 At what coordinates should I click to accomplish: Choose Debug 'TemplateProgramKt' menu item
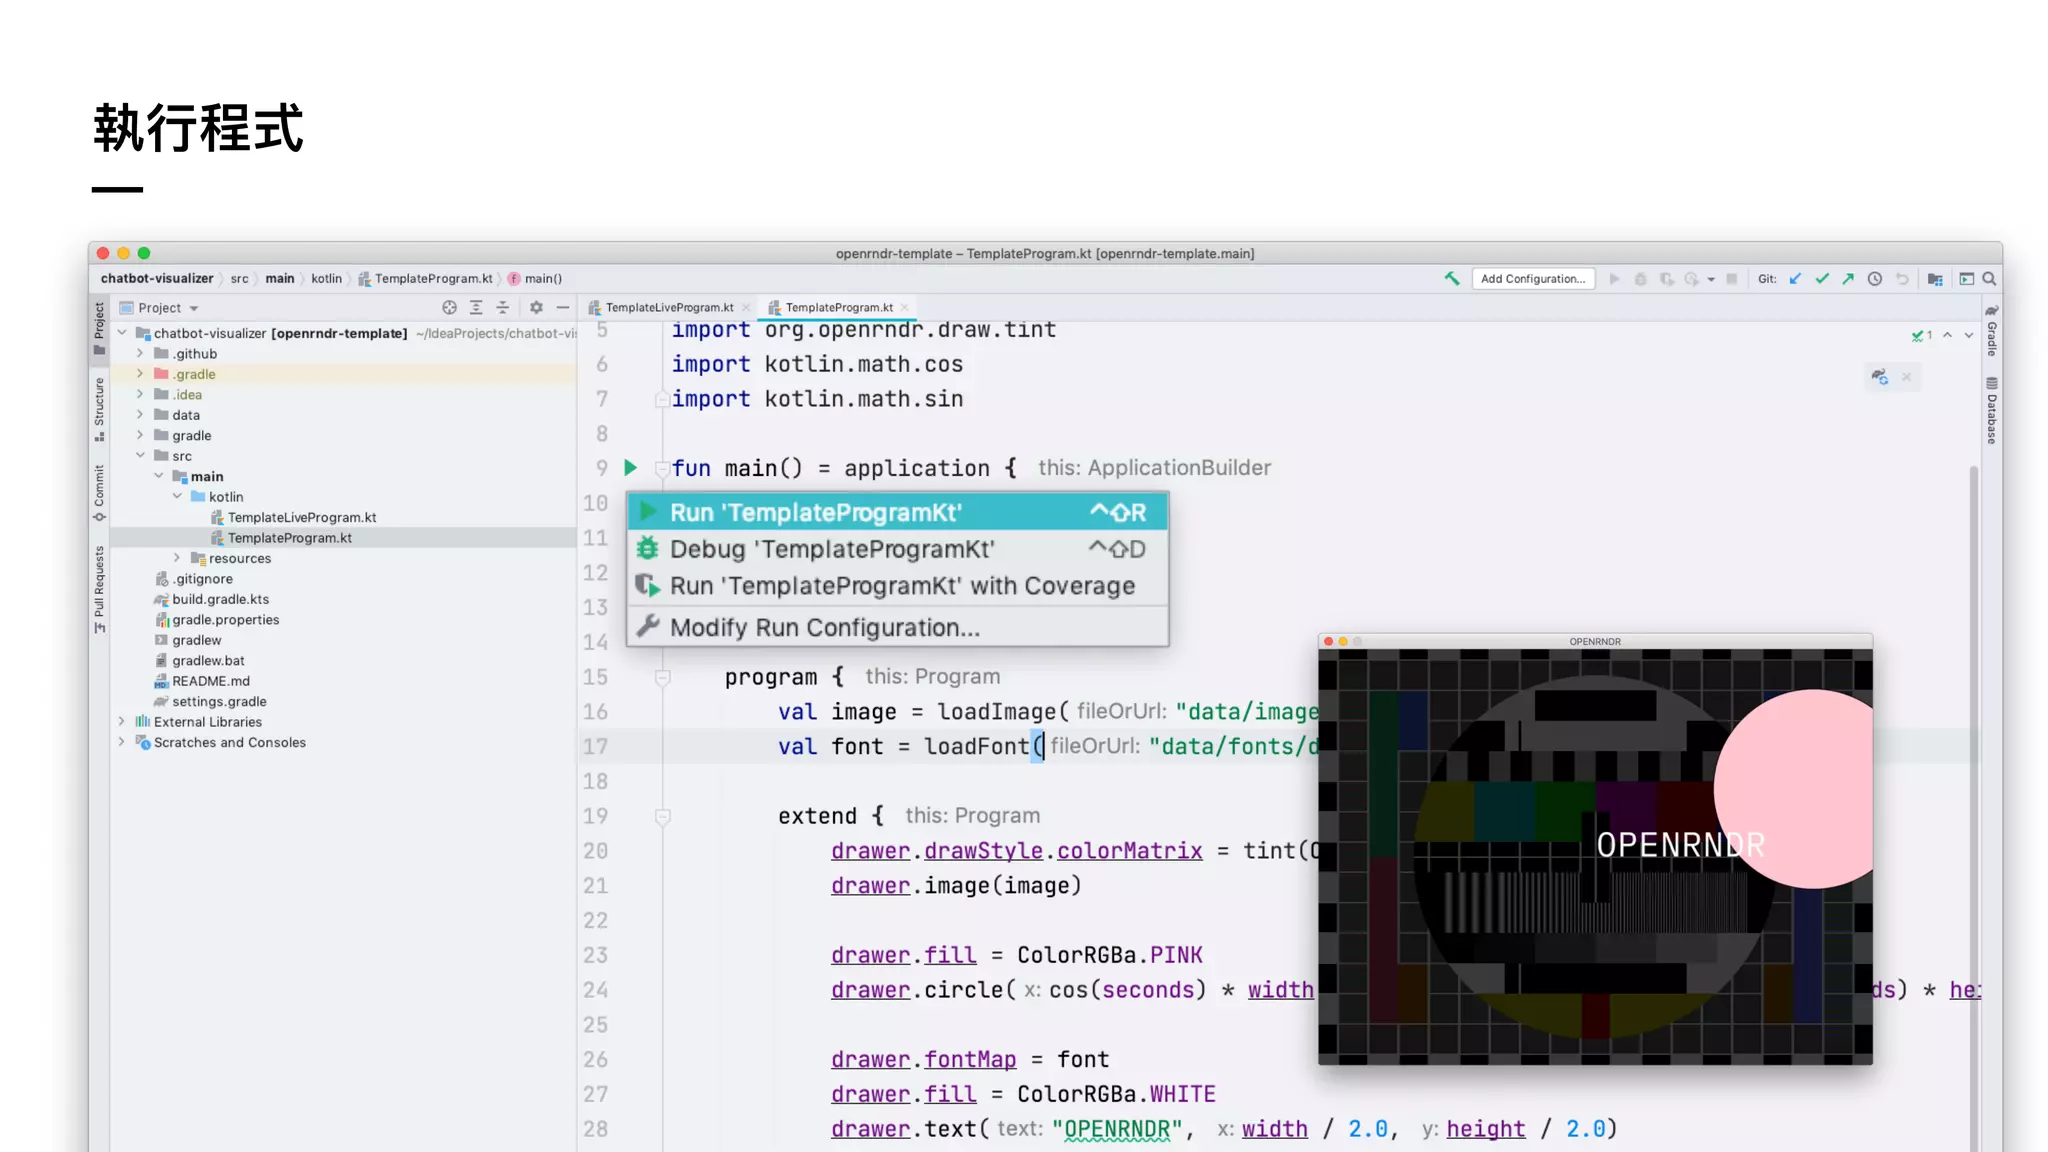(x=897, y=549)
